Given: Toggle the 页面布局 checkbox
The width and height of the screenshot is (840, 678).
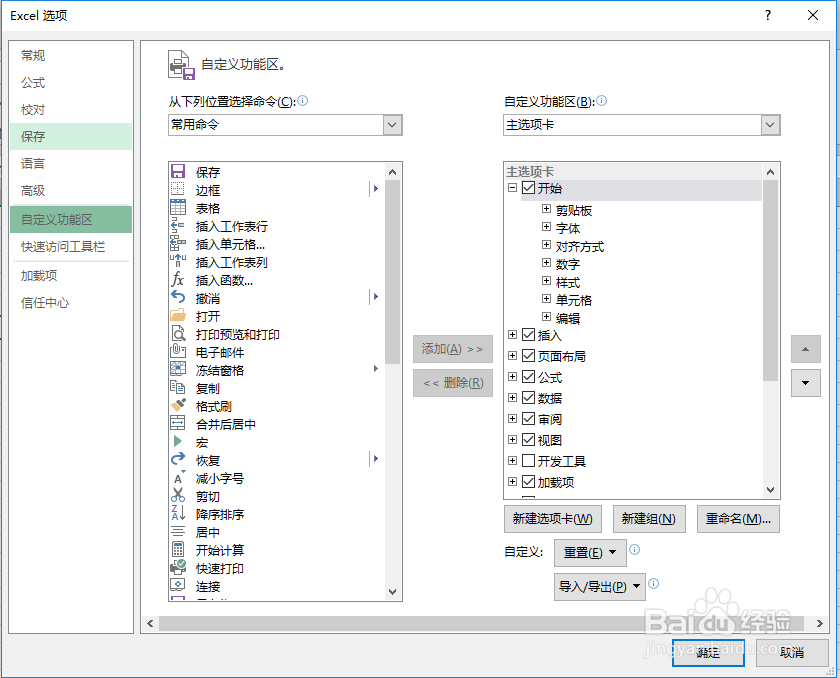Looking at the screenshot, I should (528, 356).
